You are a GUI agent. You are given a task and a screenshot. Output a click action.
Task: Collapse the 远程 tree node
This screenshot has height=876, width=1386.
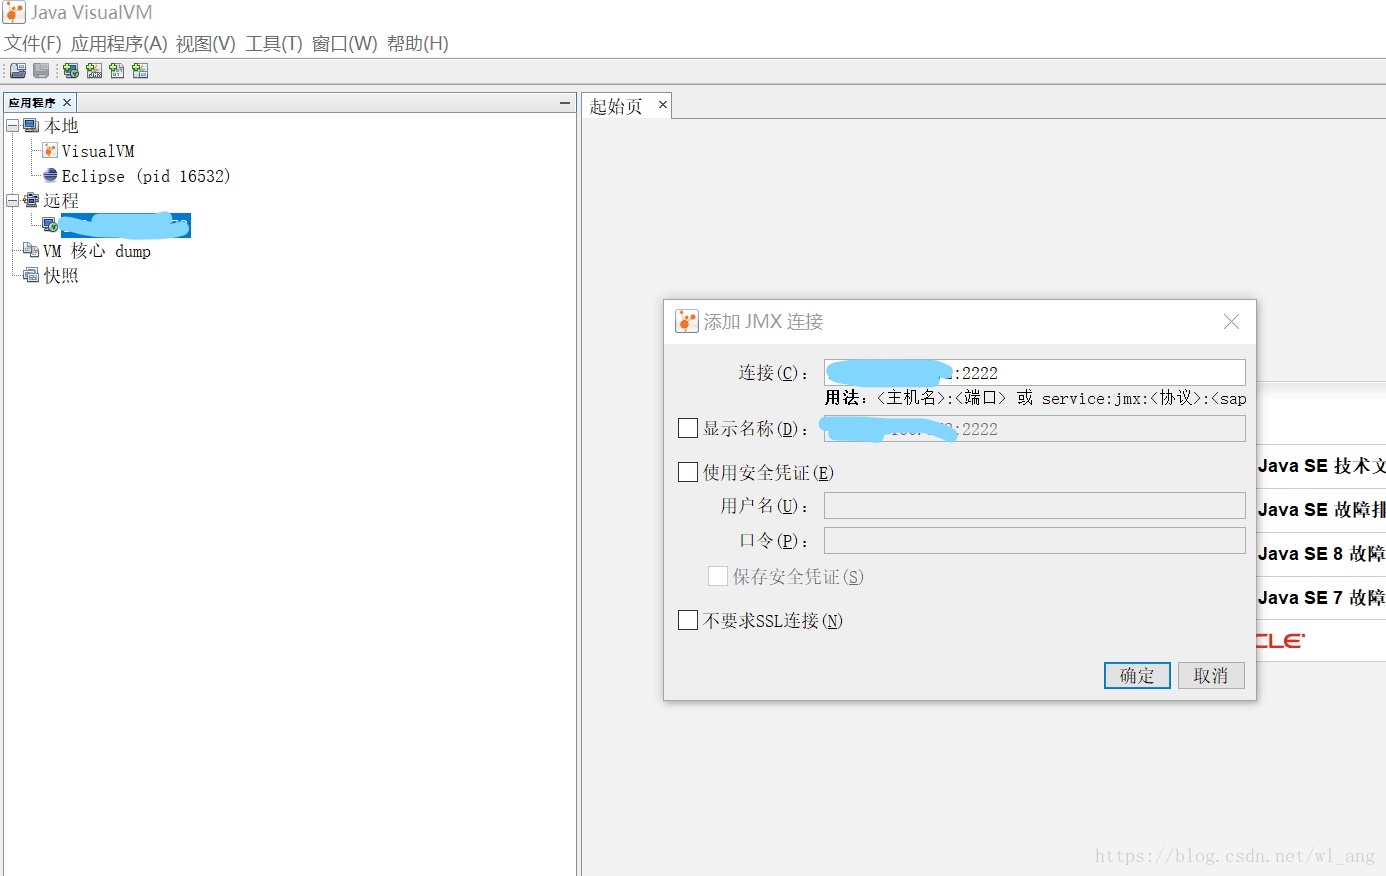tap(12, 200)
